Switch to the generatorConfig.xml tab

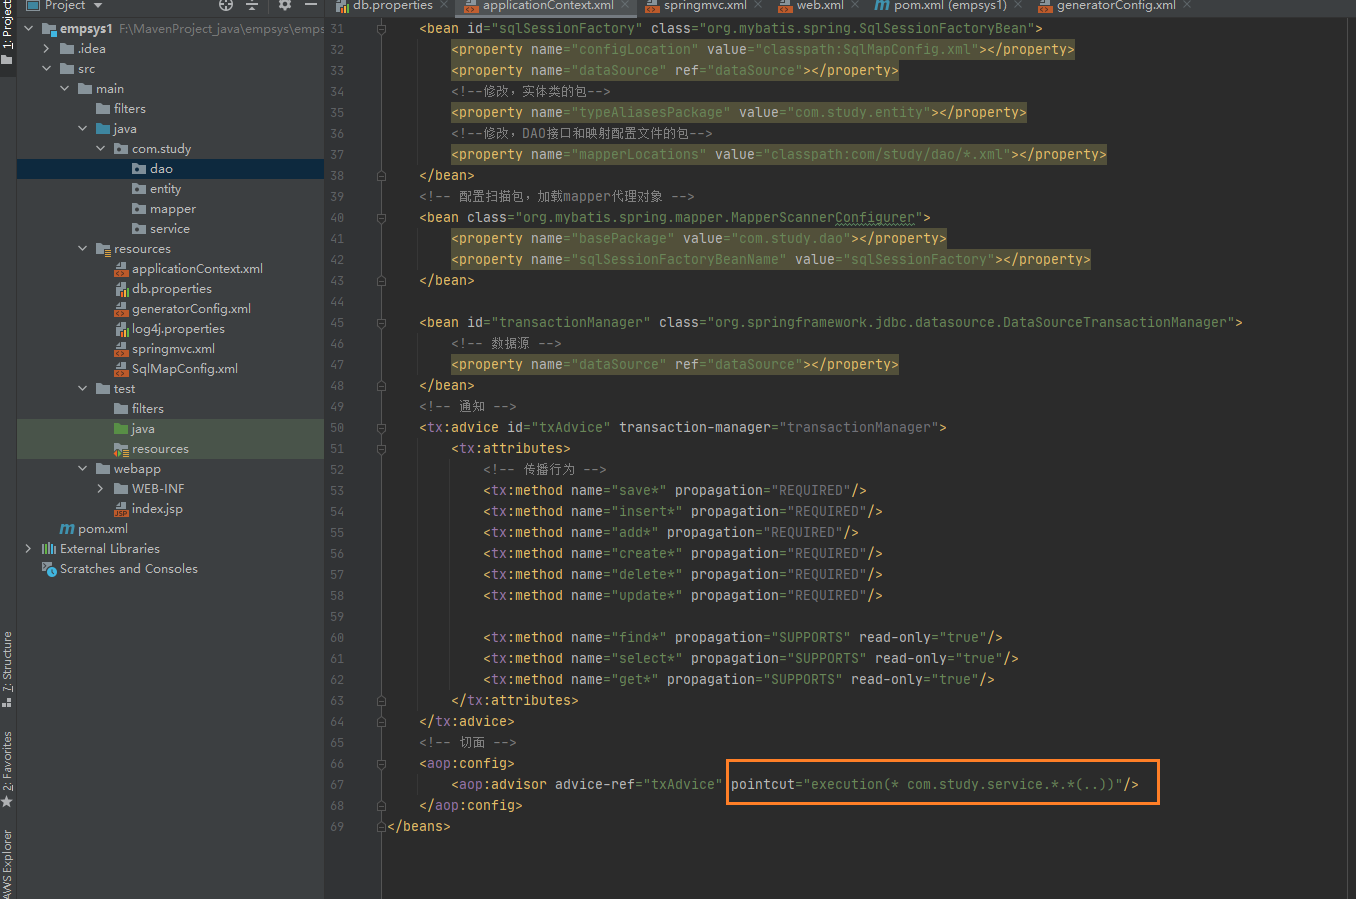(1116, 6)
